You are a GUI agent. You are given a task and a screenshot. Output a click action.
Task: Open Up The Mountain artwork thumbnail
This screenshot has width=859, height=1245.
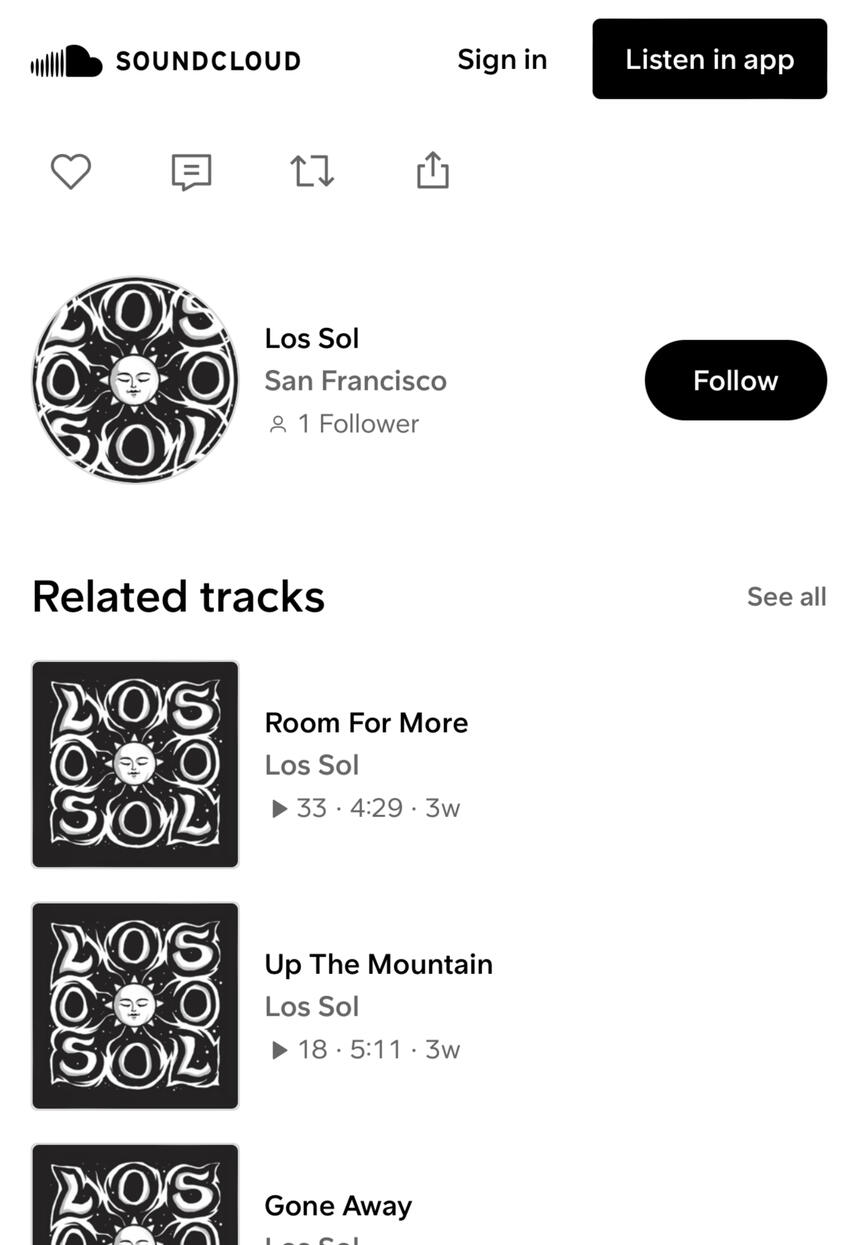[x=135, y=1005]
